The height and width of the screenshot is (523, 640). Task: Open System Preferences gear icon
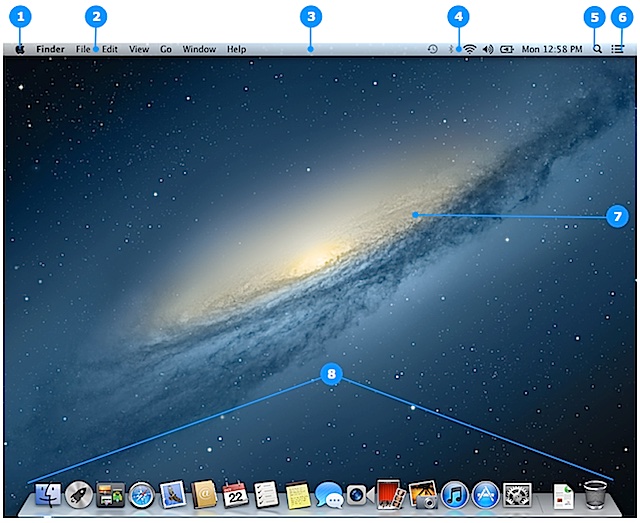(x=517, y=495)
